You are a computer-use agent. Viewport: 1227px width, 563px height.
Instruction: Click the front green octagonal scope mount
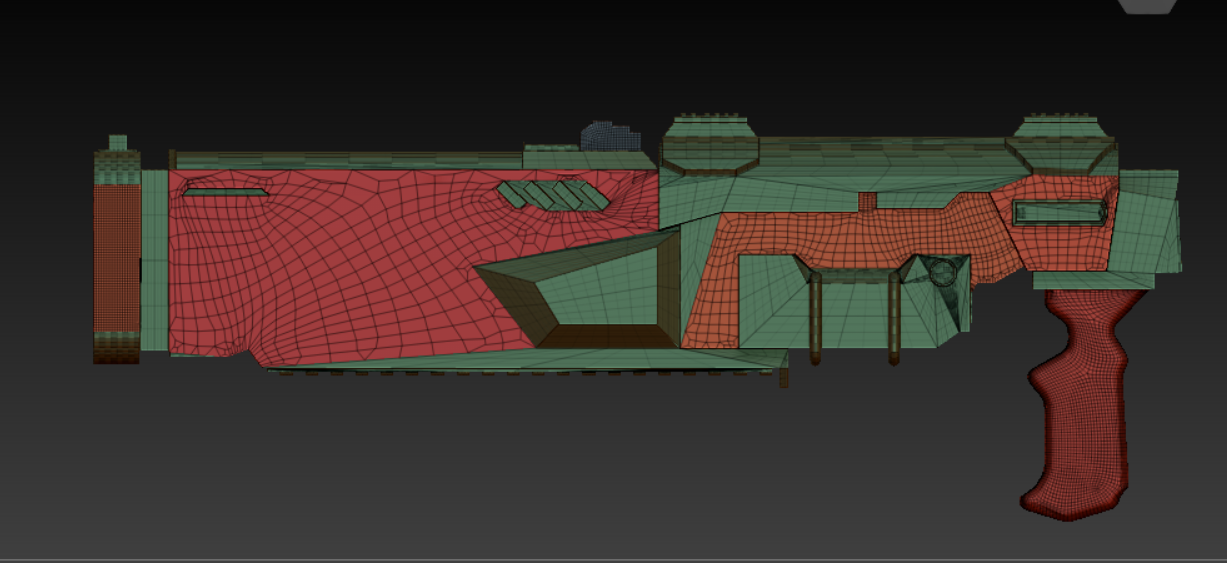(x=709, y=145)
